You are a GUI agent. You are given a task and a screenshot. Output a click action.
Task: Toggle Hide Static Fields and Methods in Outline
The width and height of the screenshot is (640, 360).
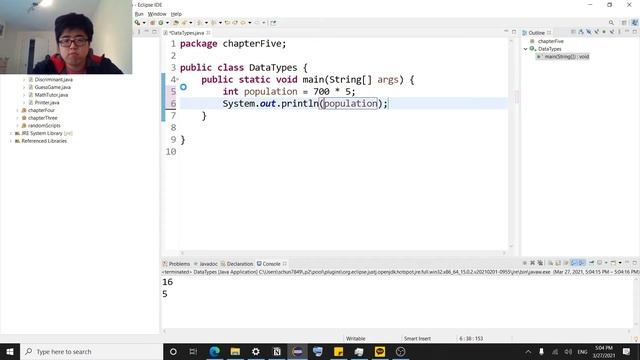pos(597,32)
